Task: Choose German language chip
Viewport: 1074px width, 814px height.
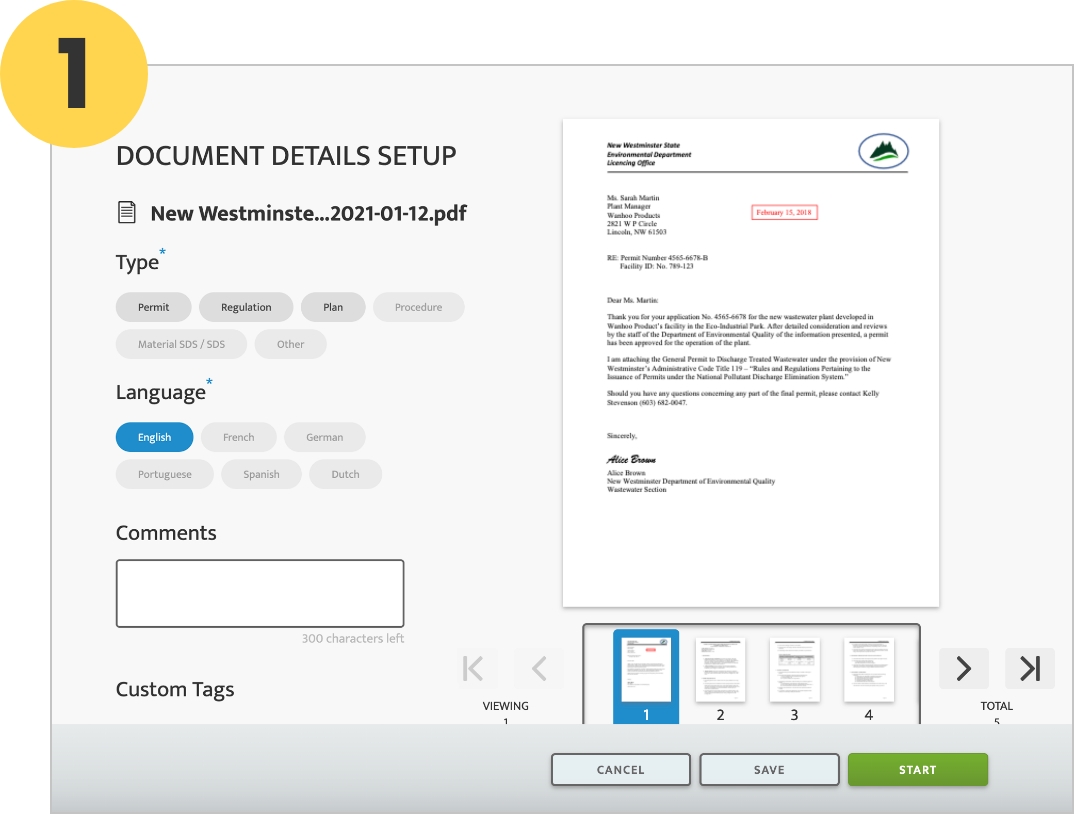Action: (324, 437)
